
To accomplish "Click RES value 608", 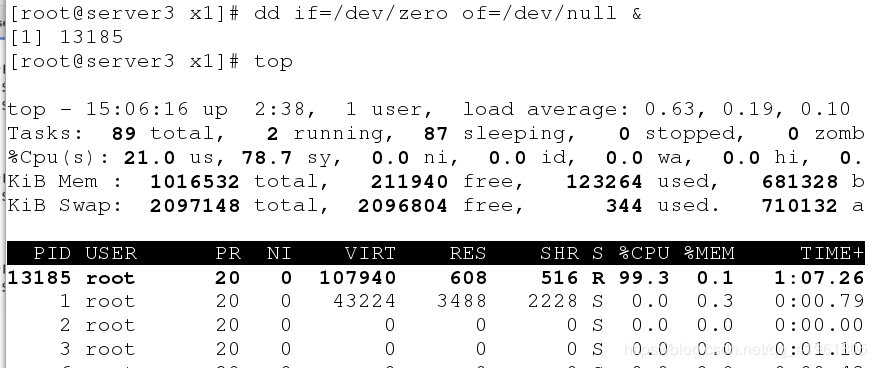I will pos(468,277).
